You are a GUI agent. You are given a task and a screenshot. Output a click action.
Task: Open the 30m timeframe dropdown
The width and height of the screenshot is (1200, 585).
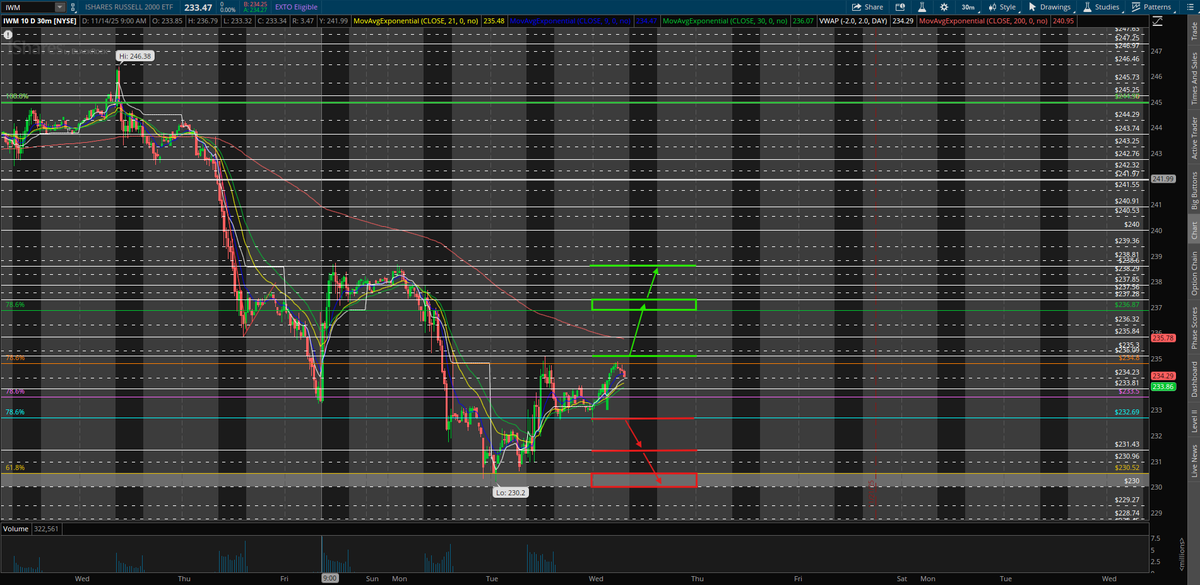(x=966, y=6)
